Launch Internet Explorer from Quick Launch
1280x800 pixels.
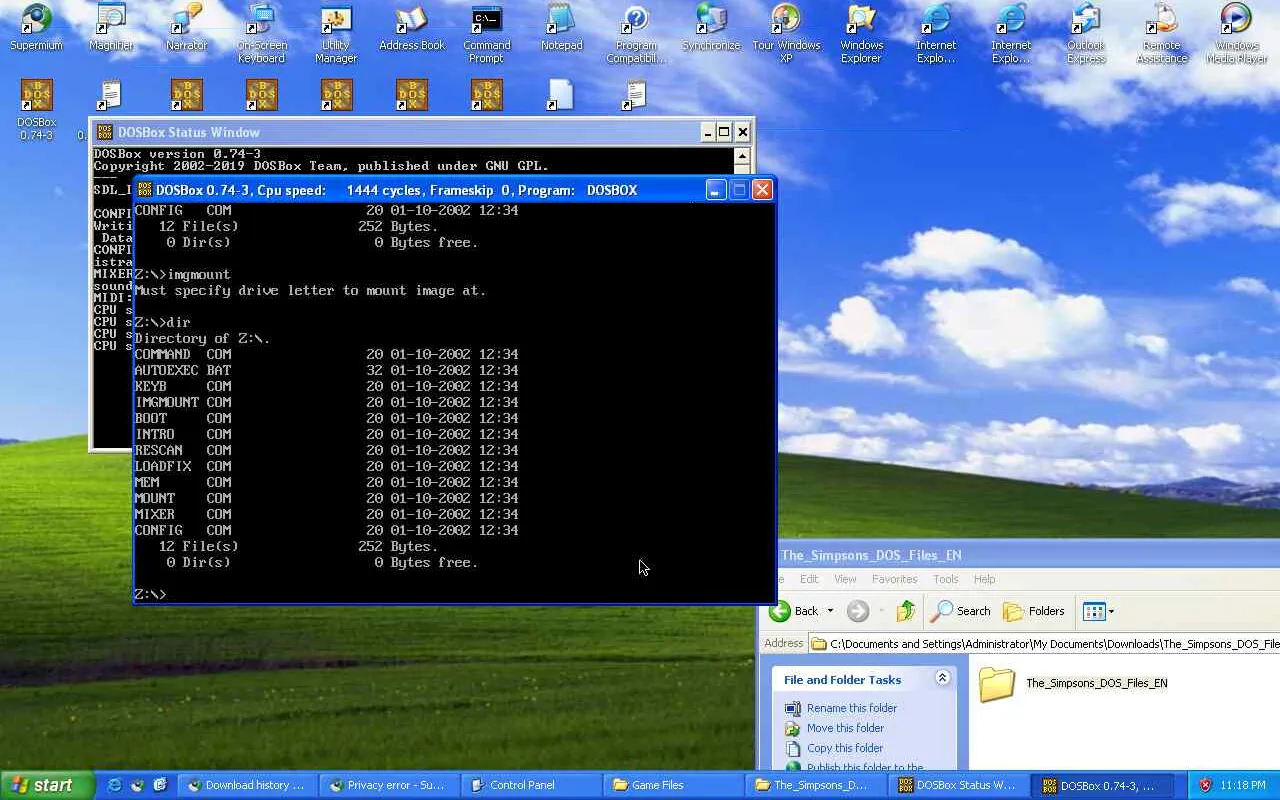coord(114,785)
